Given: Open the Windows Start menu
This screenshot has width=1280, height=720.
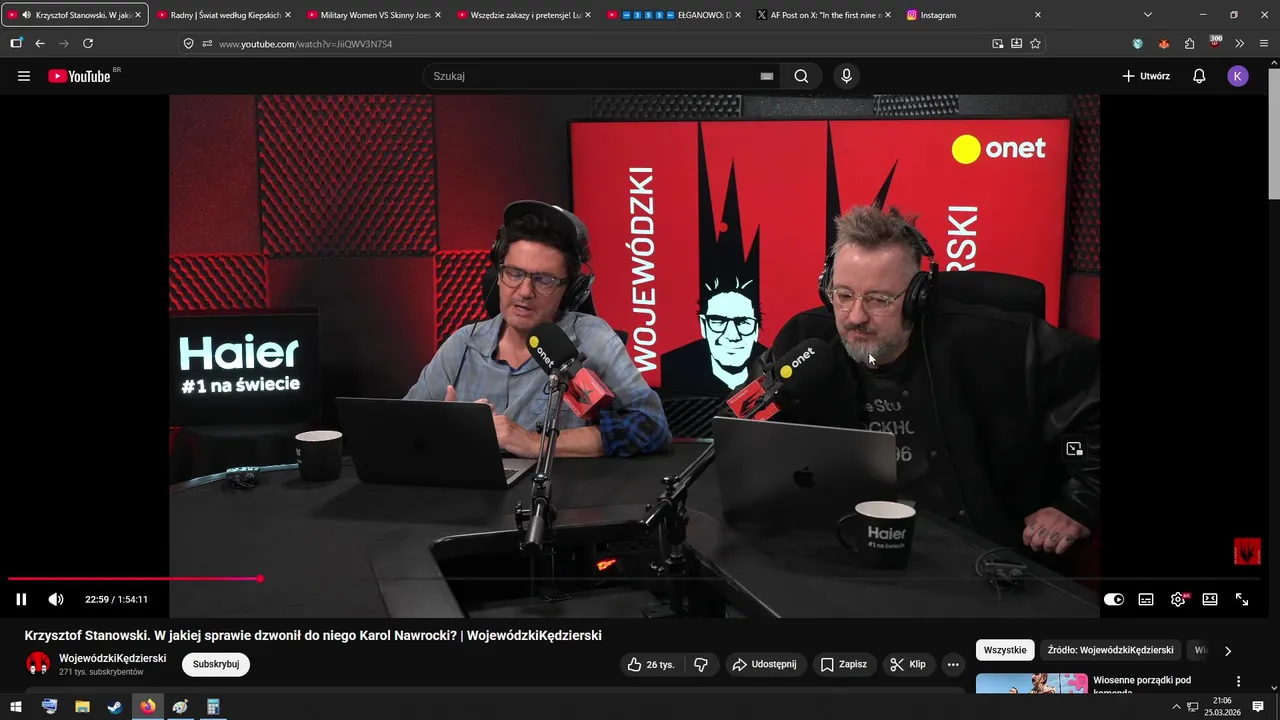Looking at the screenshot, I should (x=16, y=707).
